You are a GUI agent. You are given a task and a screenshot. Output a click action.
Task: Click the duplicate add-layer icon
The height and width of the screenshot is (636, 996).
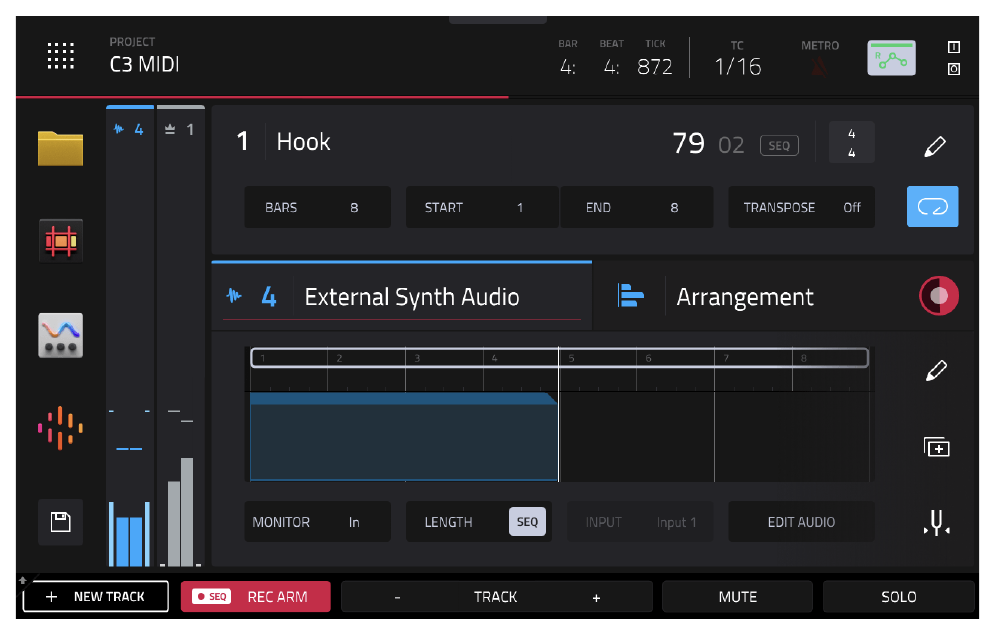point(936,447)
